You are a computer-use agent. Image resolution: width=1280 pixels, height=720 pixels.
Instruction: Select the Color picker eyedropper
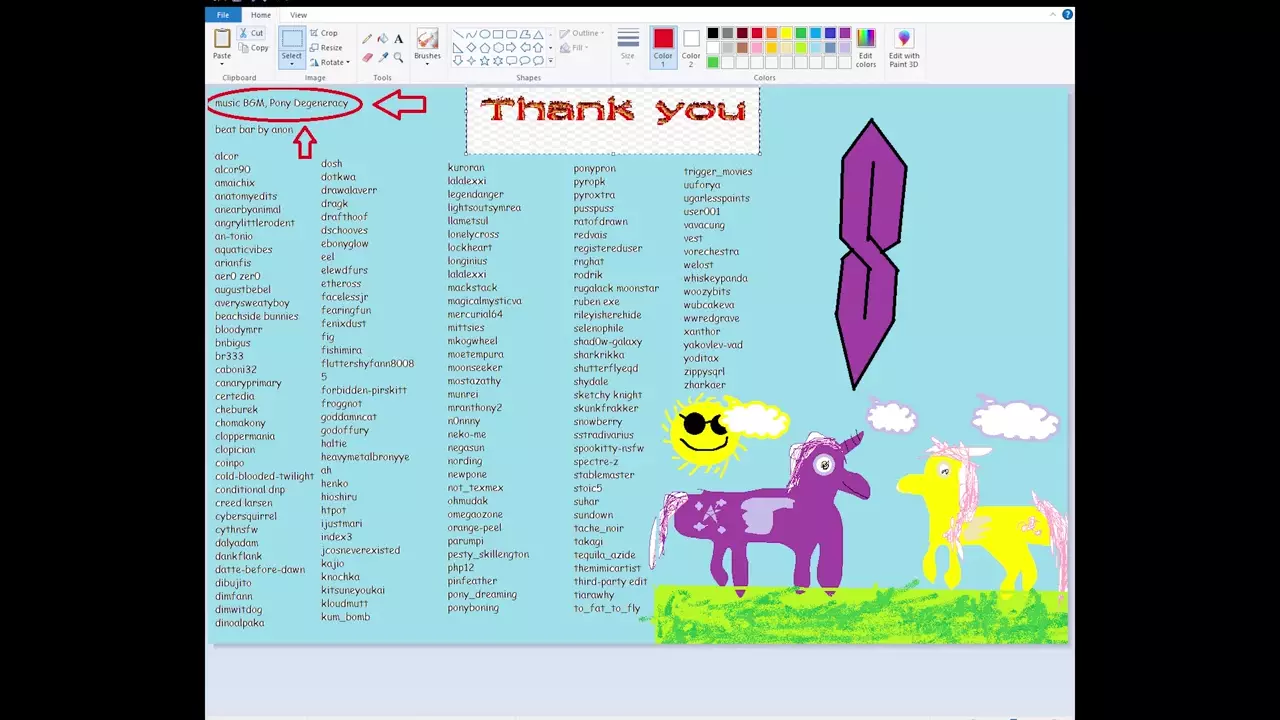click(x=382, y=57)
